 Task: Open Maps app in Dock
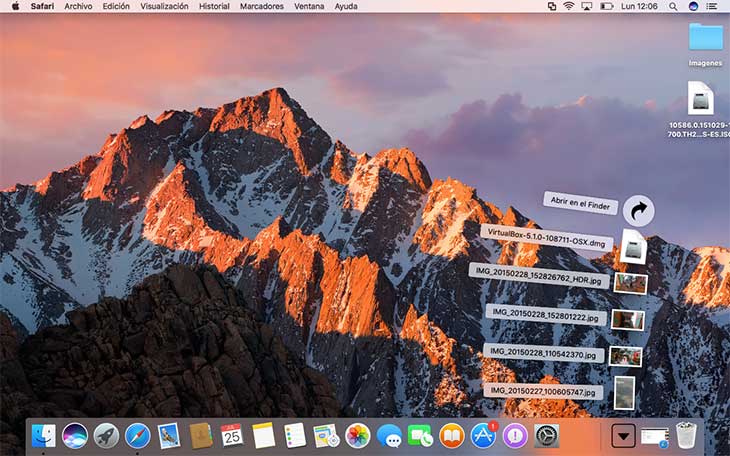[x=326, y=436]
